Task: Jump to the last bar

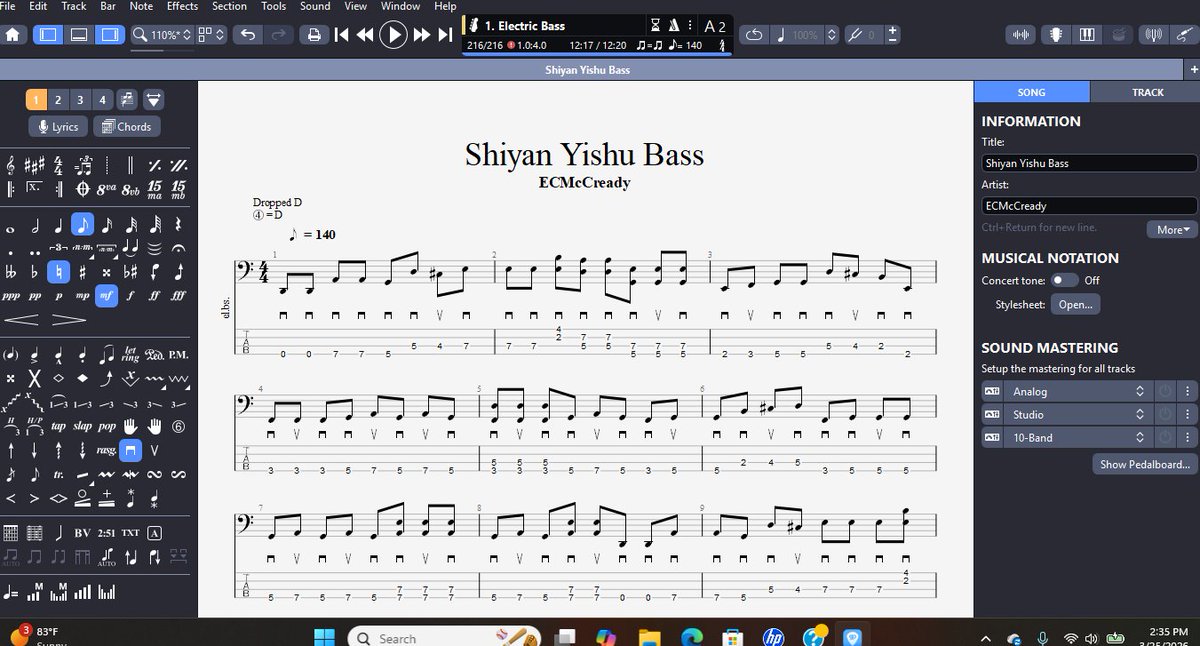Action: pyautogui.click(x=446, y=35)
